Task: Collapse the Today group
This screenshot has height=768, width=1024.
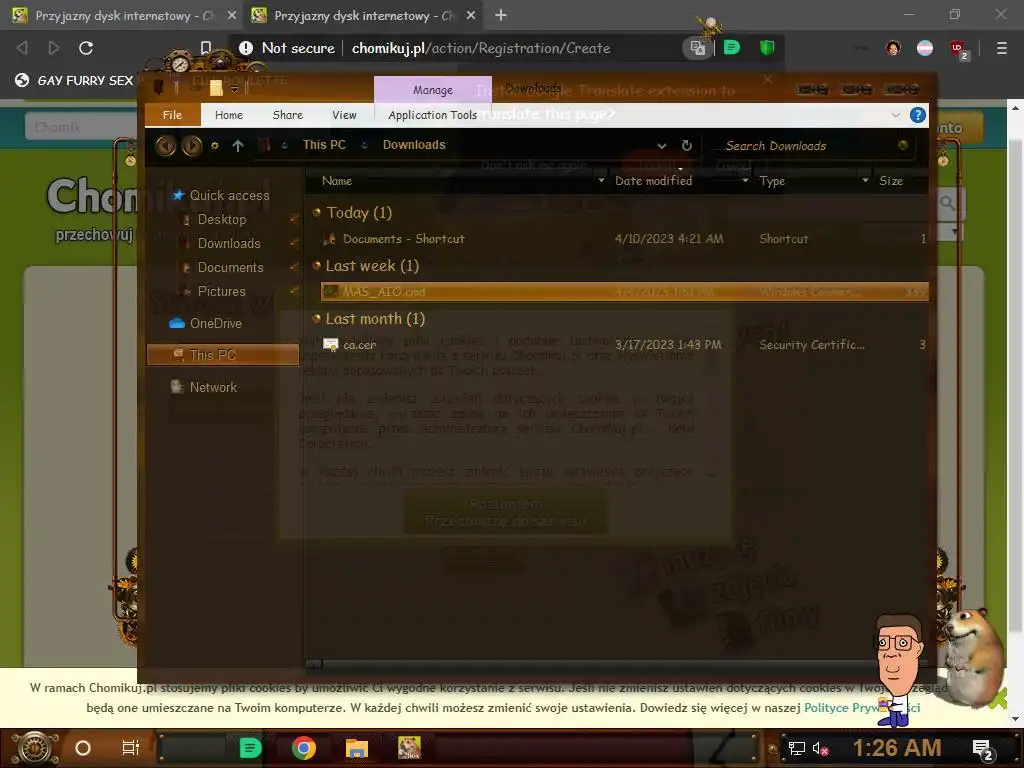Action: pyautogui.click(x=317, y=212)
